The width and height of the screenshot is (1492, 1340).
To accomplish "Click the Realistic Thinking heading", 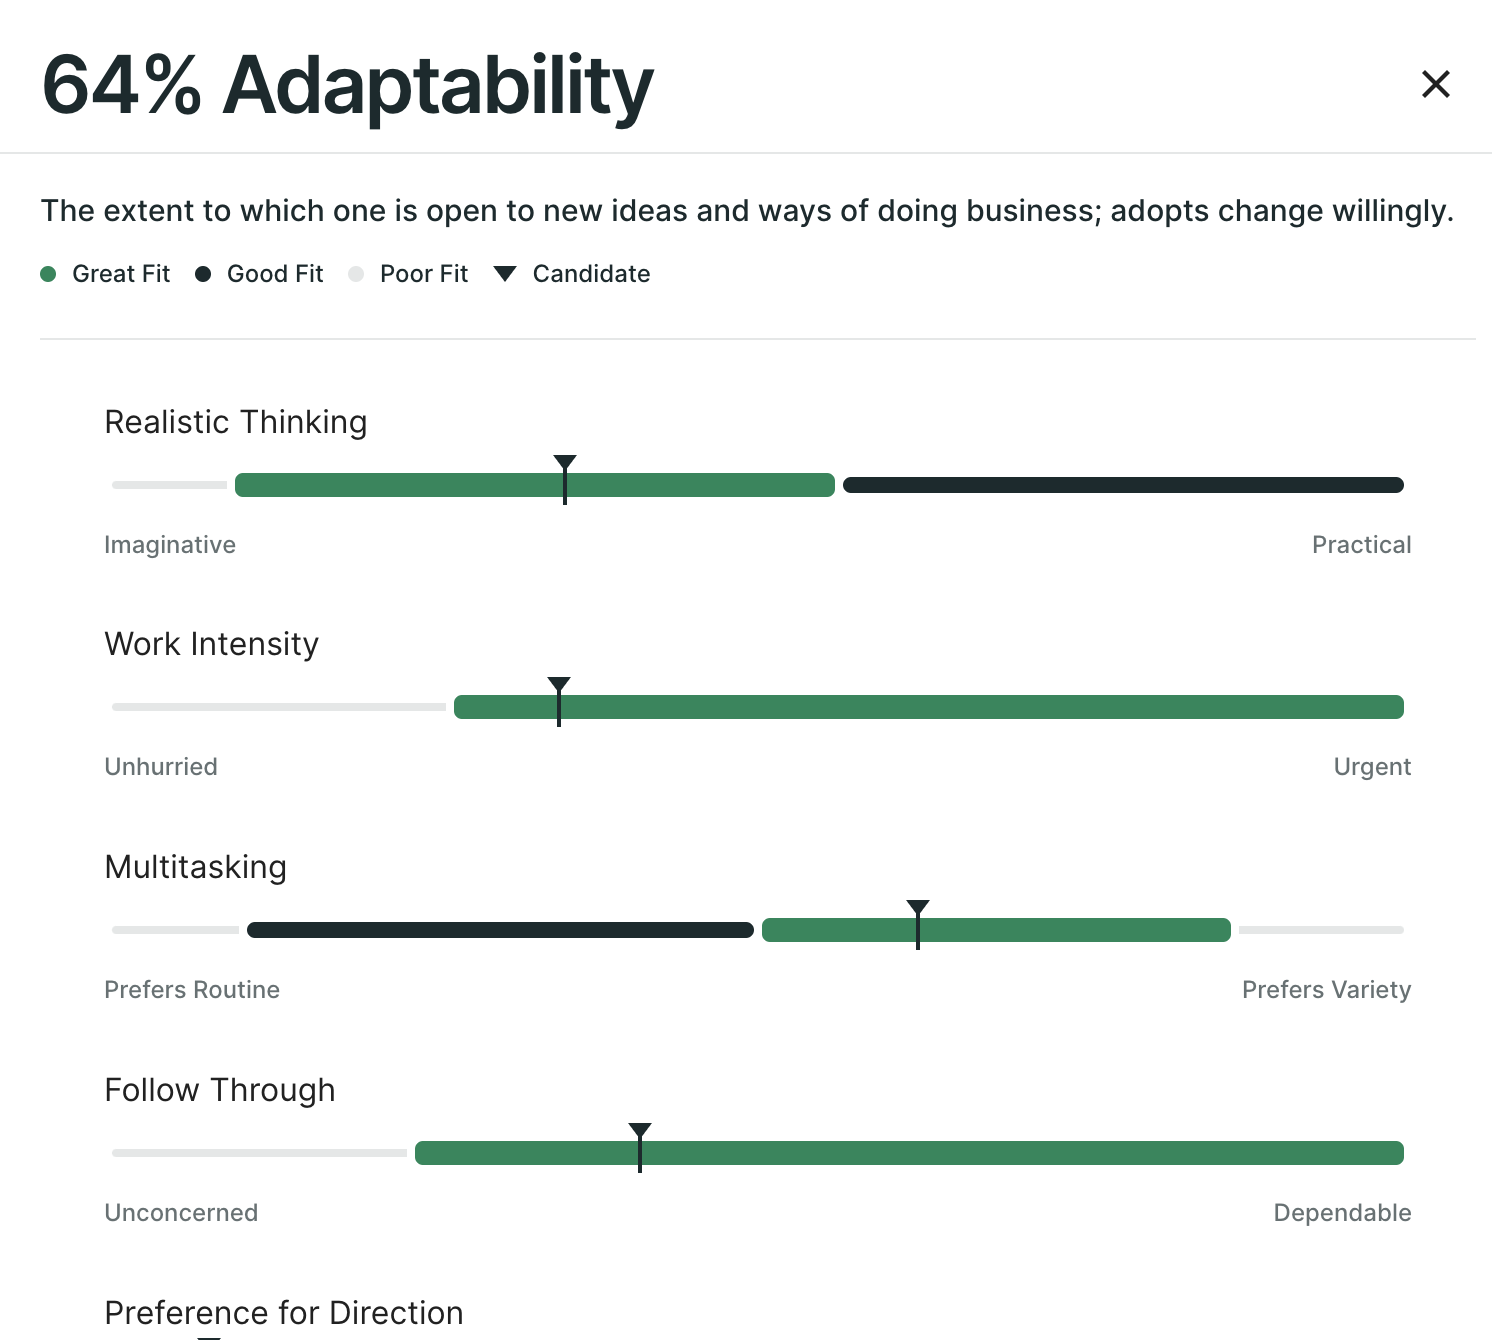I will pyautogui.click(x=236, y=422).
